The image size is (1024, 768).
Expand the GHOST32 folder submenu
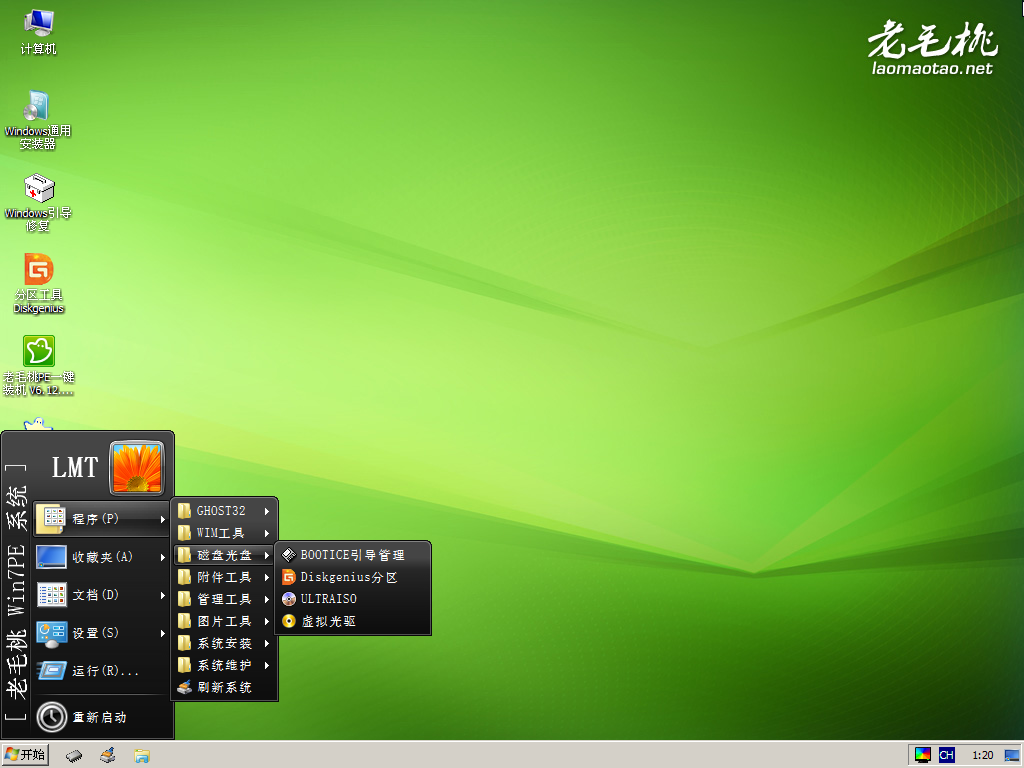[x=224, y=511]
